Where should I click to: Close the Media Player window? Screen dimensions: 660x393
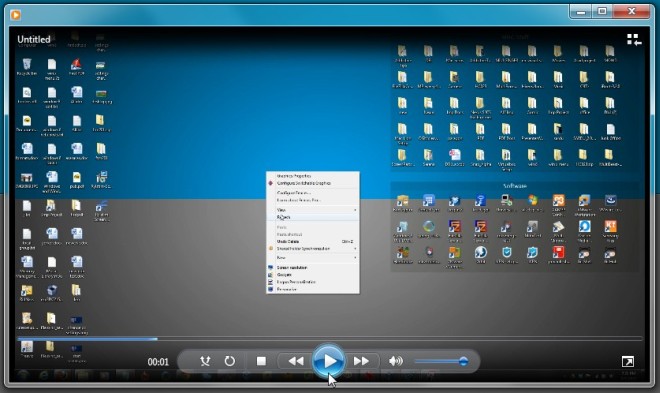[x=631, y=11]
